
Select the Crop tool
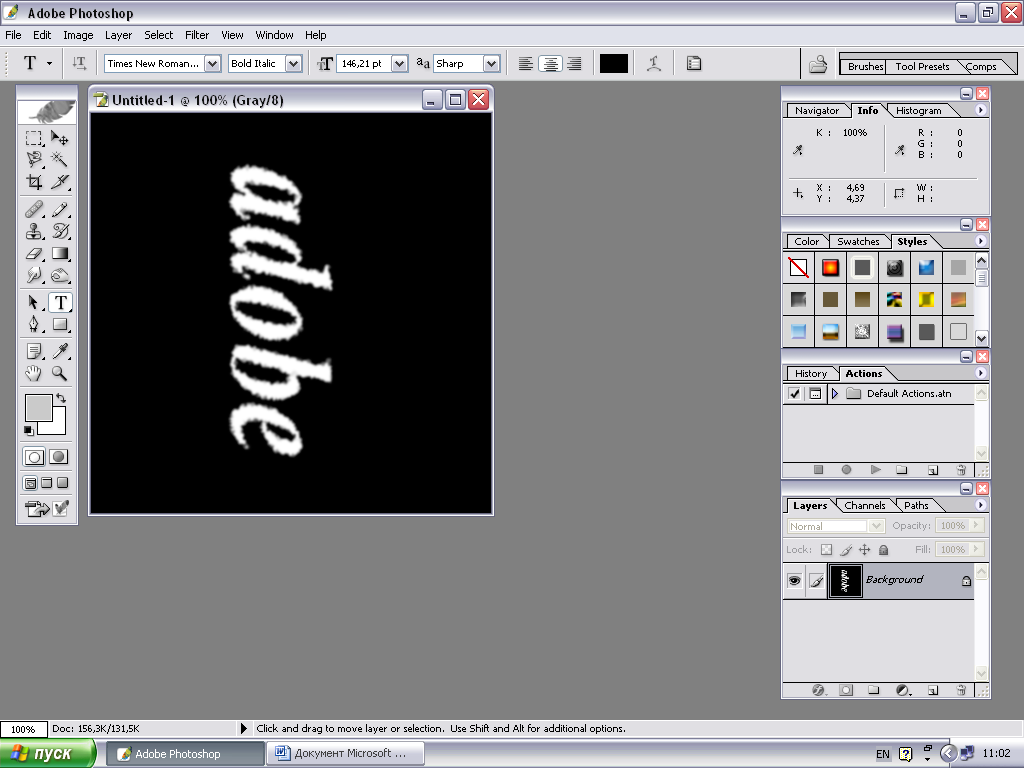point(34,182)
